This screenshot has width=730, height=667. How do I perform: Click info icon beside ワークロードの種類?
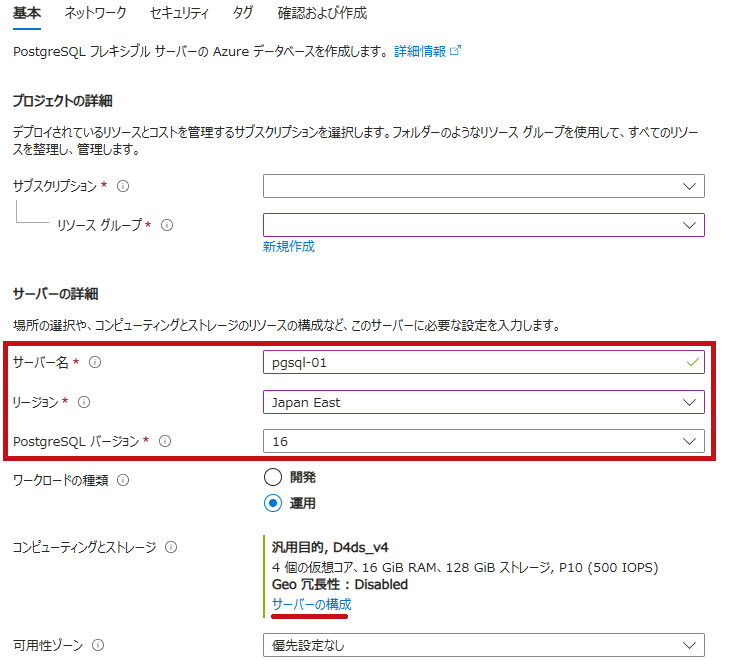point(123,480)
